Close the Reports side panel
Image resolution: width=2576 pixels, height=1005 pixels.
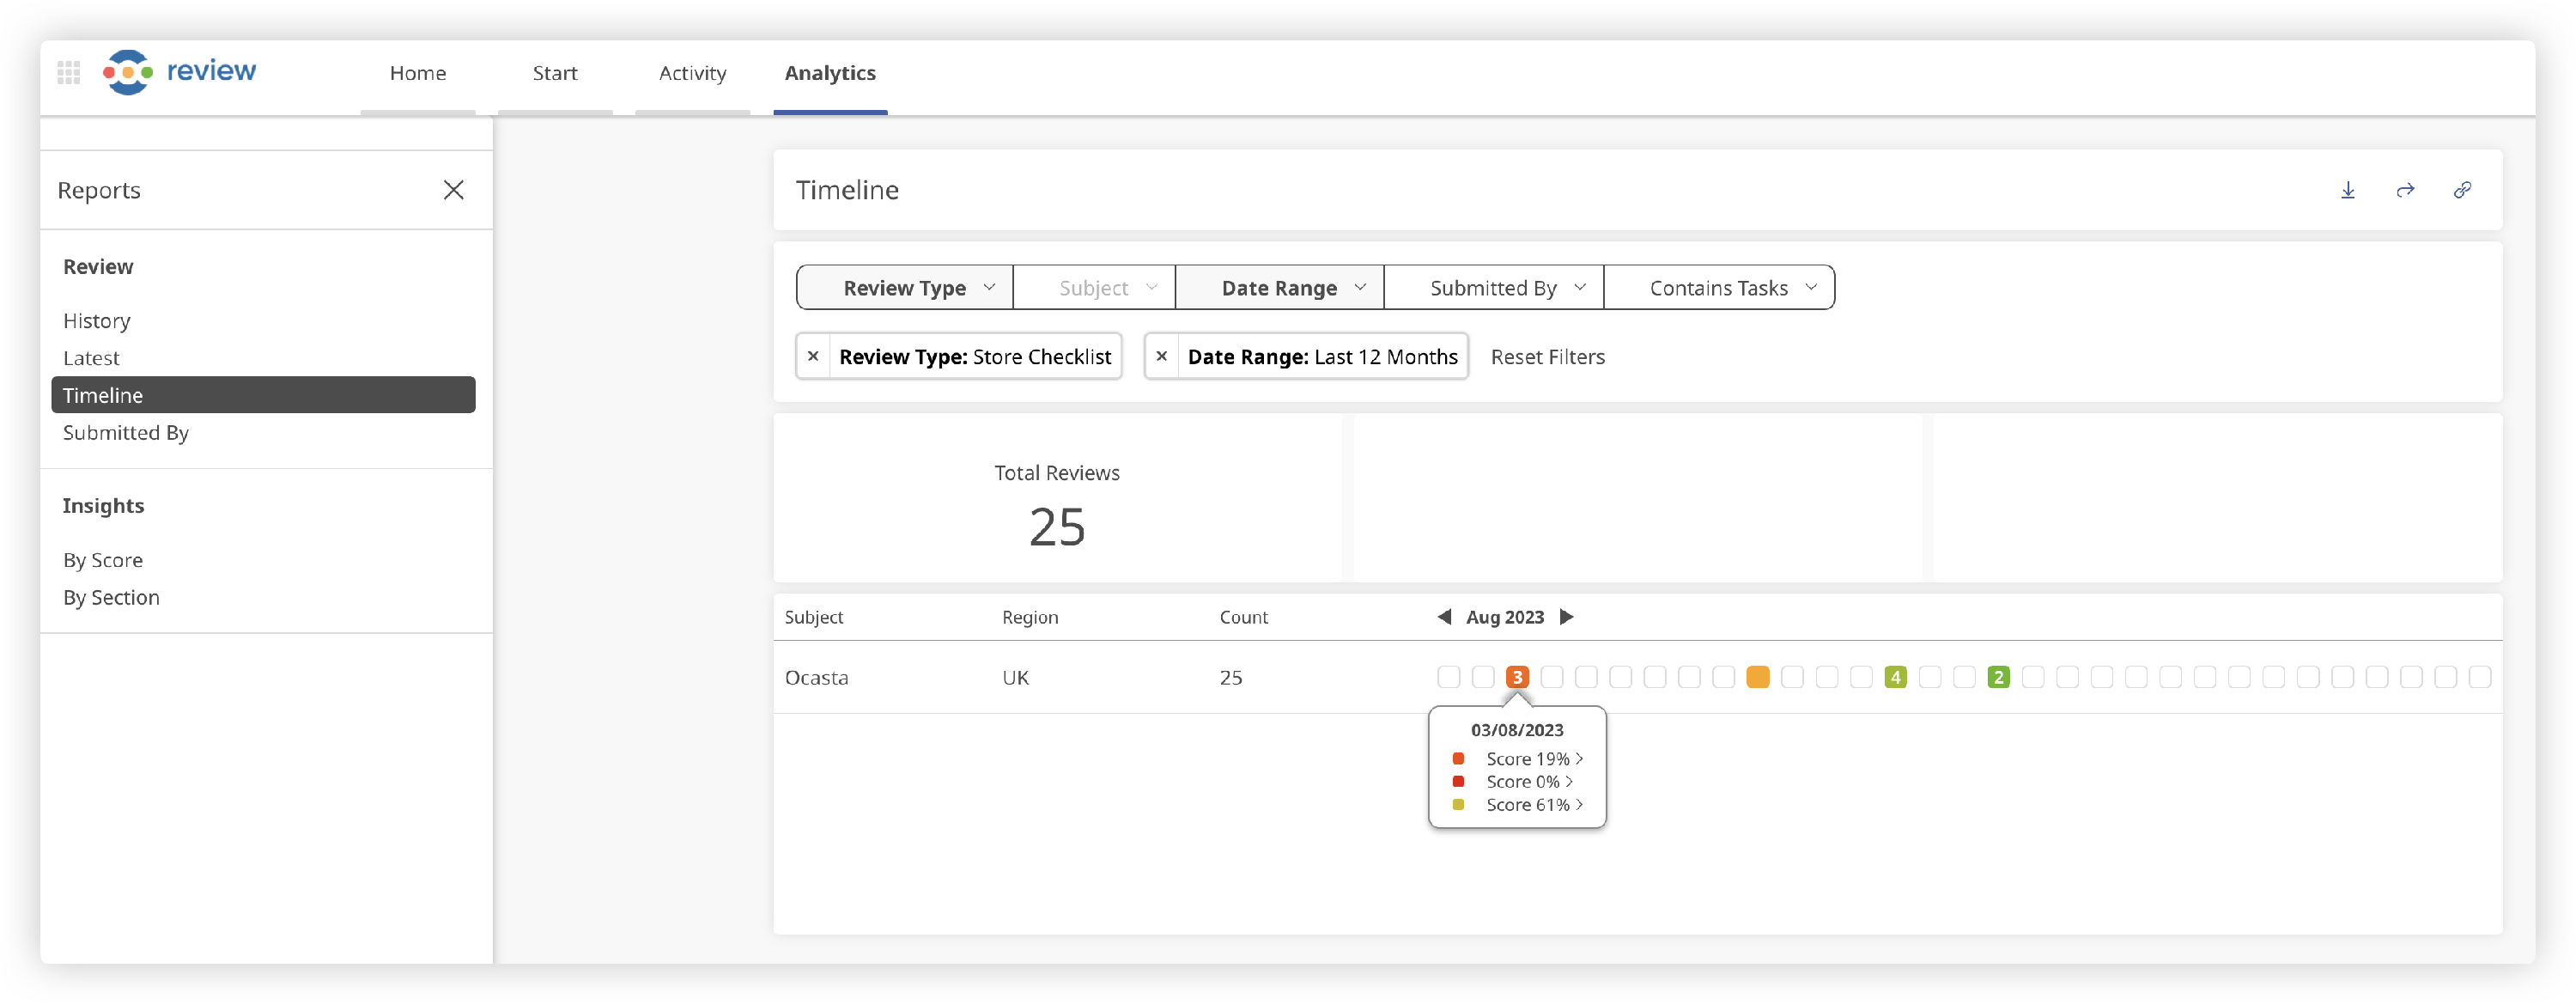[453, 190]
